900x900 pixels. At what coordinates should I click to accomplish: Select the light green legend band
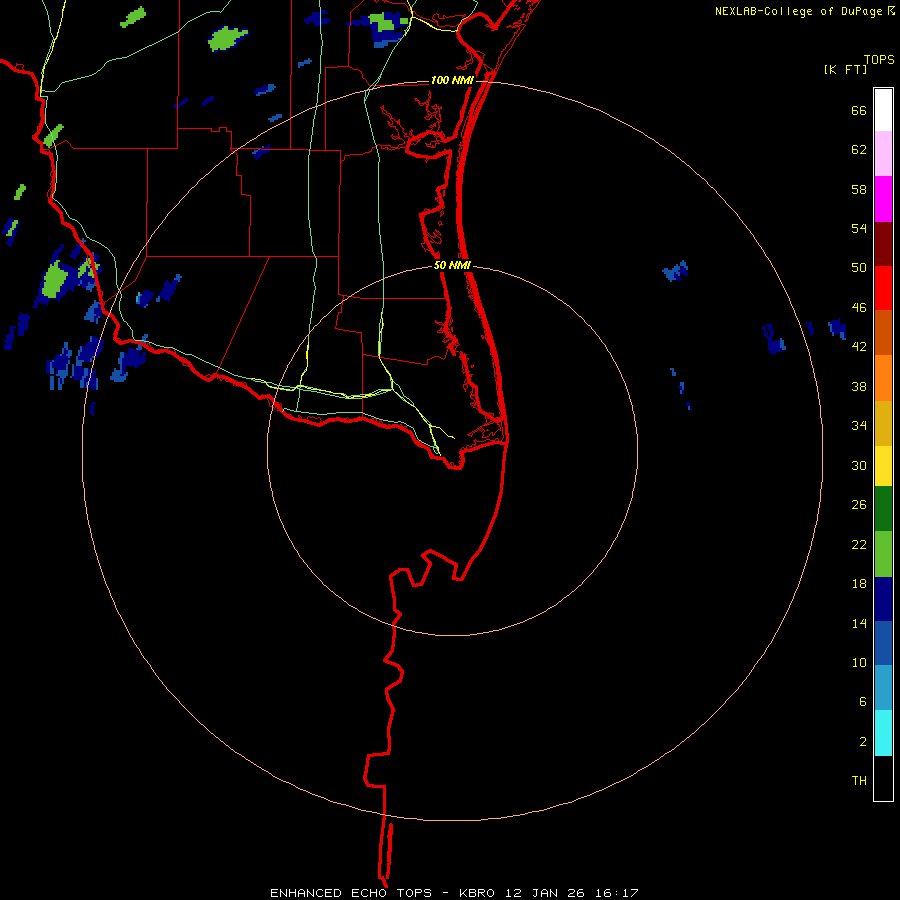883,554
